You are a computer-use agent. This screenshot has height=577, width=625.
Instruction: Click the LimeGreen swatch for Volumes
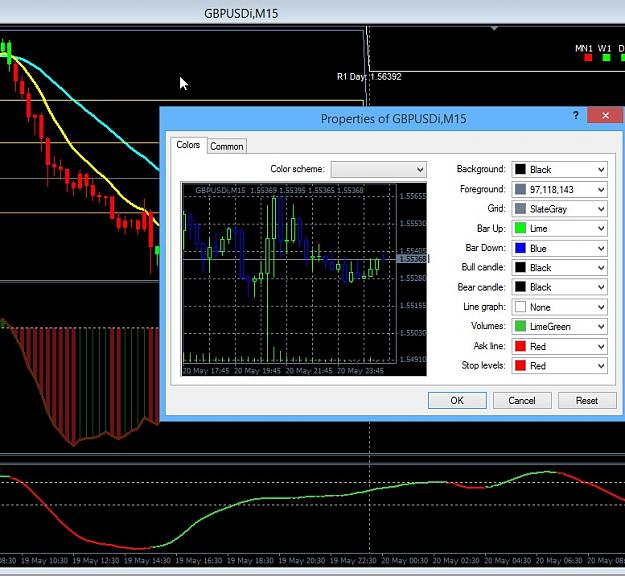520,326
